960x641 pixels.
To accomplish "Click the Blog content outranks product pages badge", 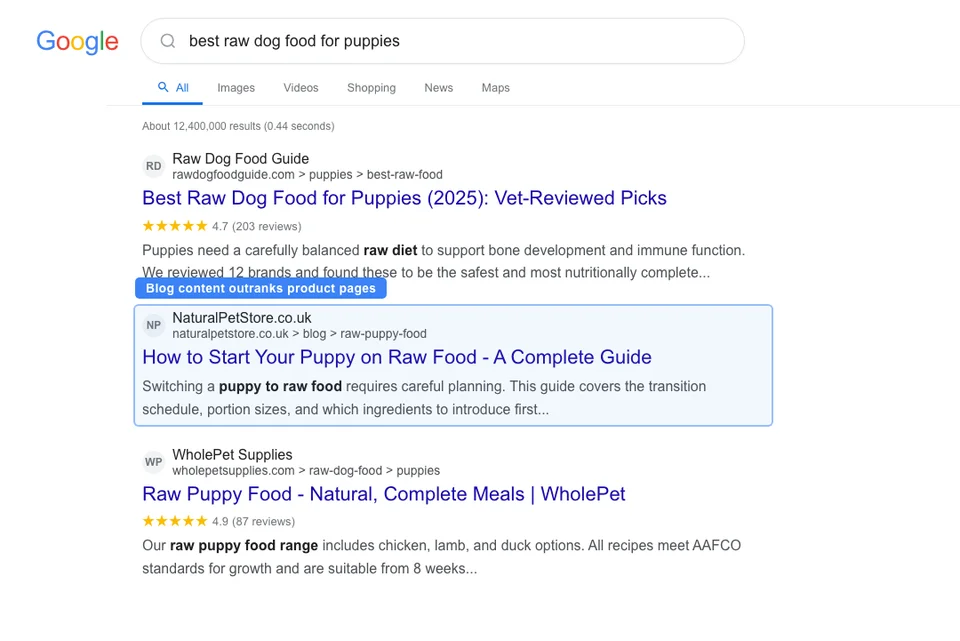I will (x=260, y=288).
